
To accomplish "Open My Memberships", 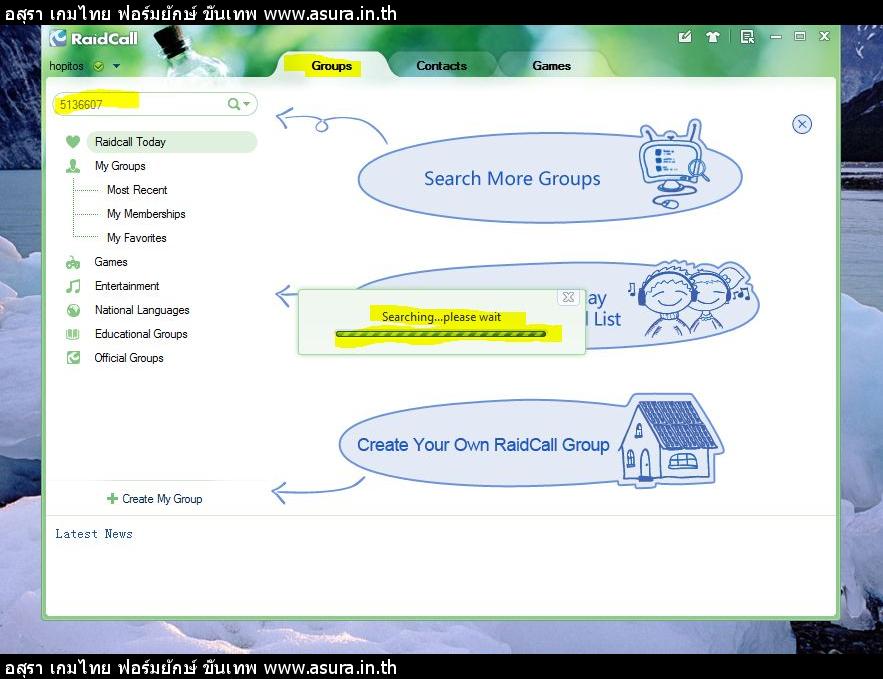I will [x=146, y=214].
